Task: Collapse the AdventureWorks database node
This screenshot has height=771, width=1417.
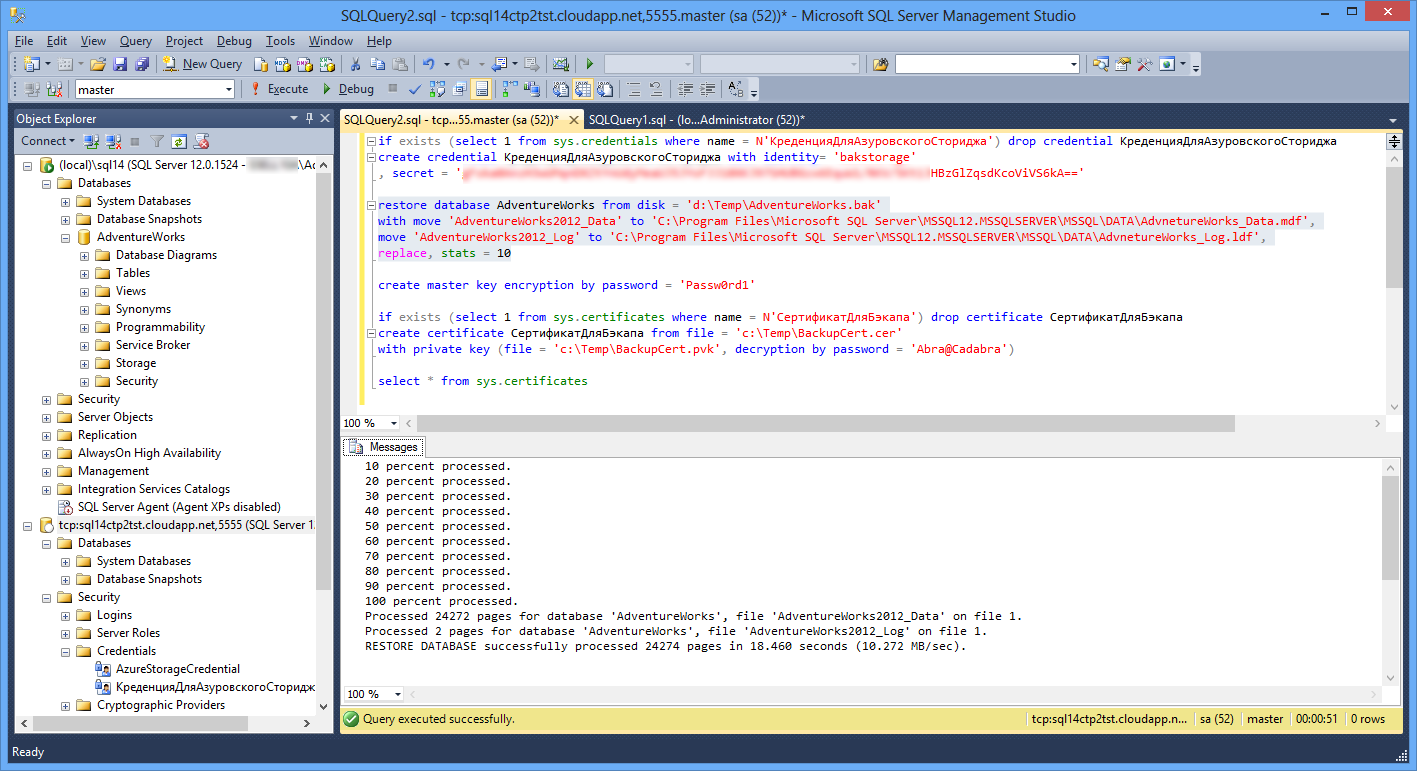Action: (x=66, y=237)
